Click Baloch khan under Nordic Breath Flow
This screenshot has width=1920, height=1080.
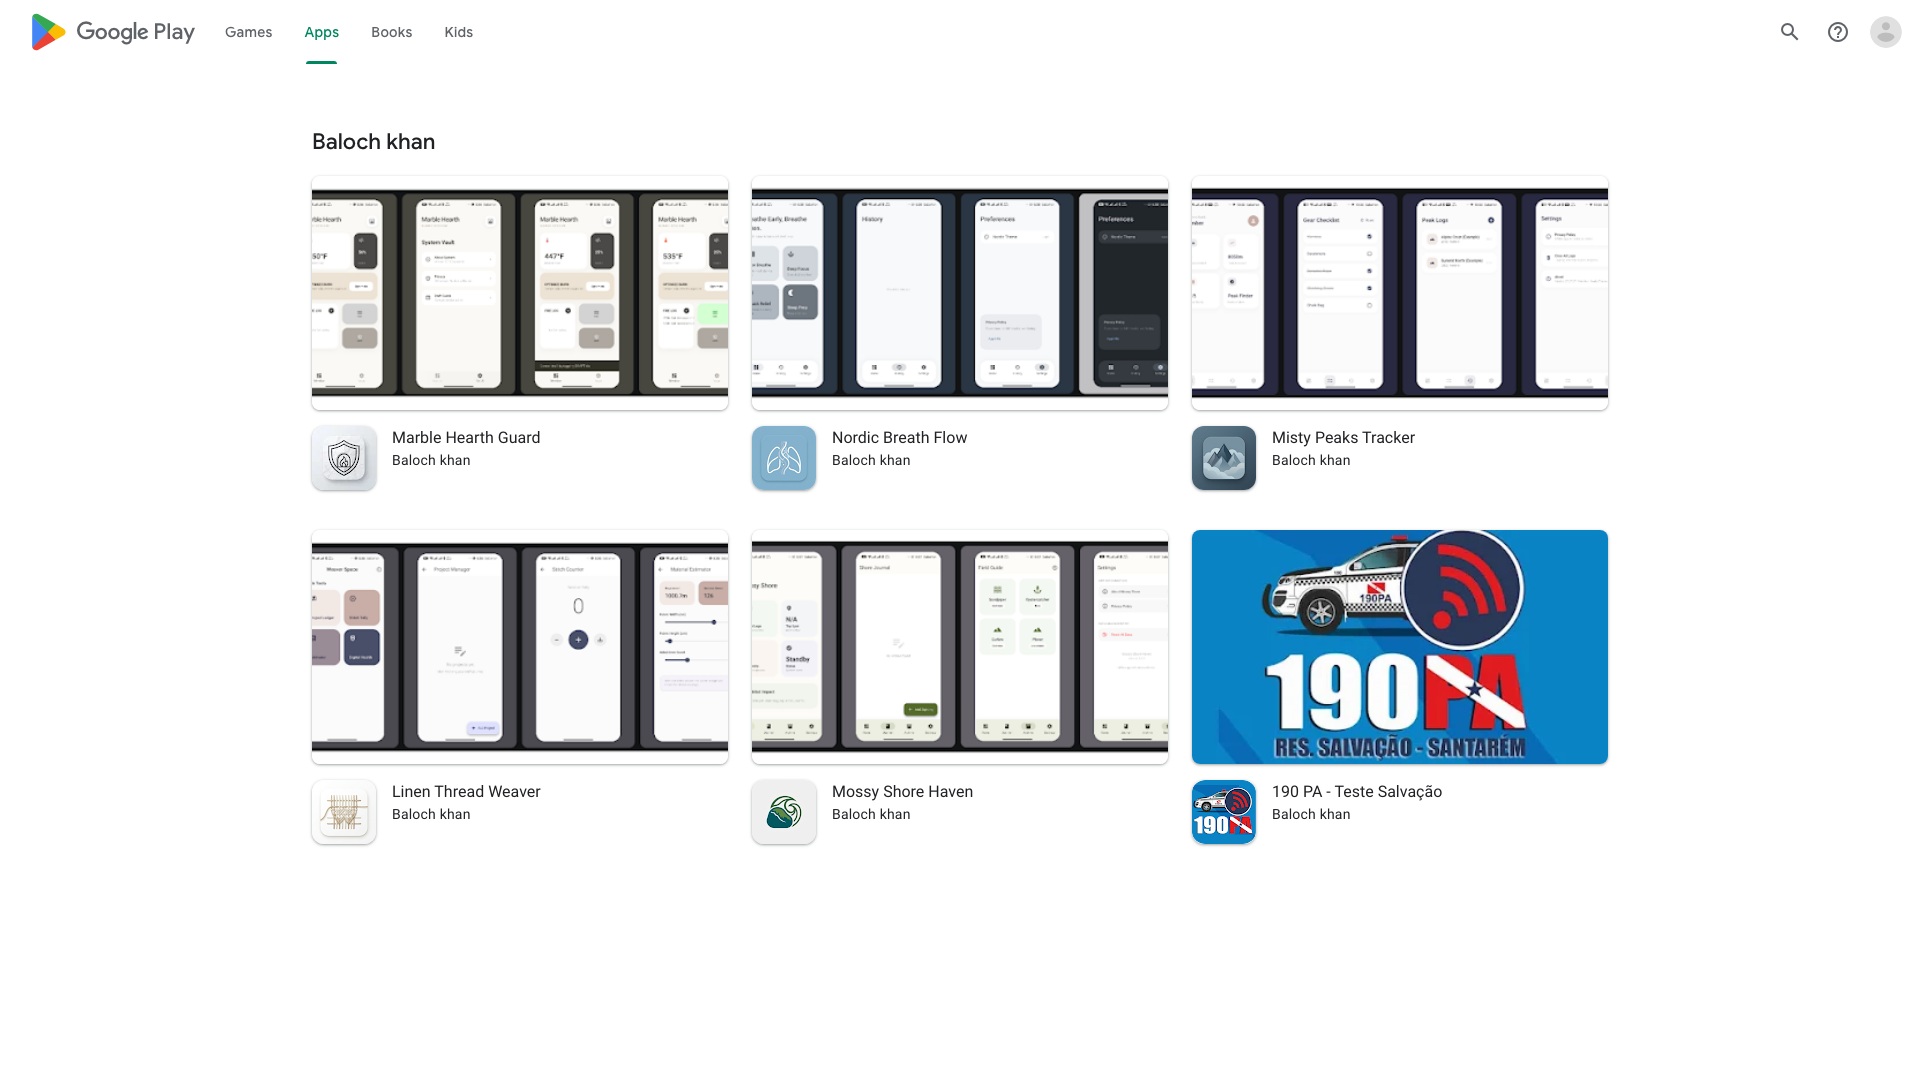(x=871, y=460)
